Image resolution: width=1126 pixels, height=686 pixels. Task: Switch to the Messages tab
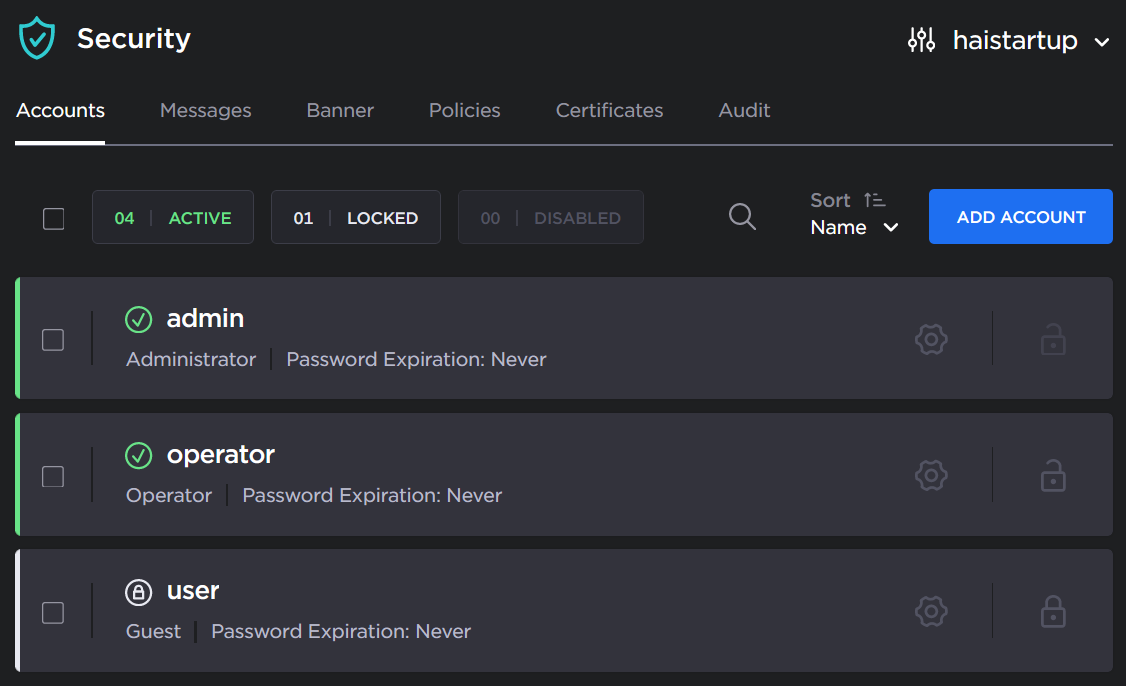(x=205, y=111)
